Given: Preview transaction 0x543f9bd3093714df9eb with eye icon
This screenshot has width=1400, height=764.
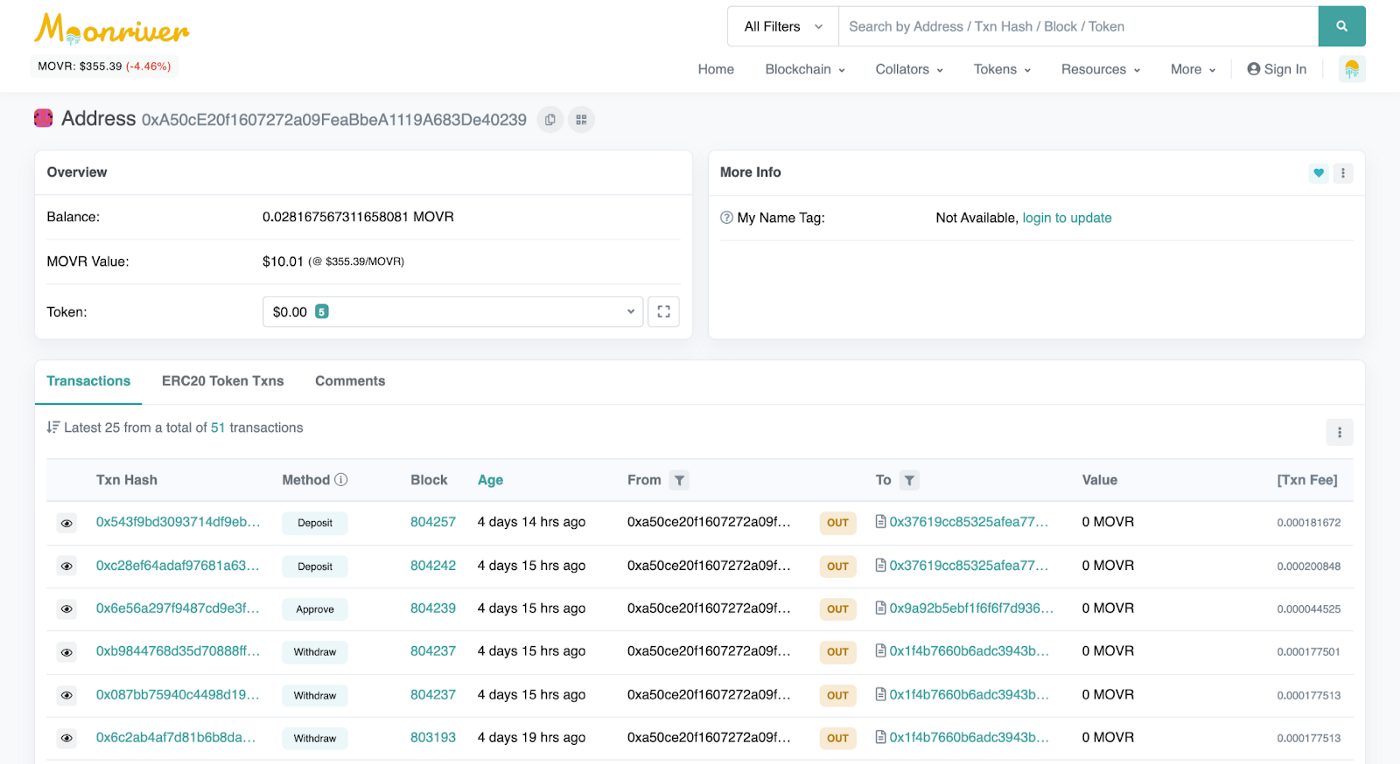Looking at the screenshot, I should pos(67,523).
